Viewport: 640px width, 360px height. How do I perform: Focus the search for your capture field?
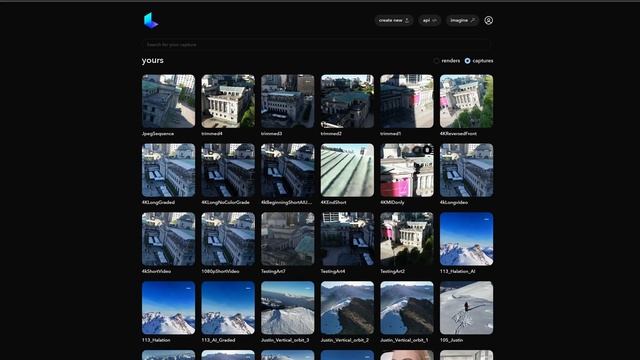(317, 44)
